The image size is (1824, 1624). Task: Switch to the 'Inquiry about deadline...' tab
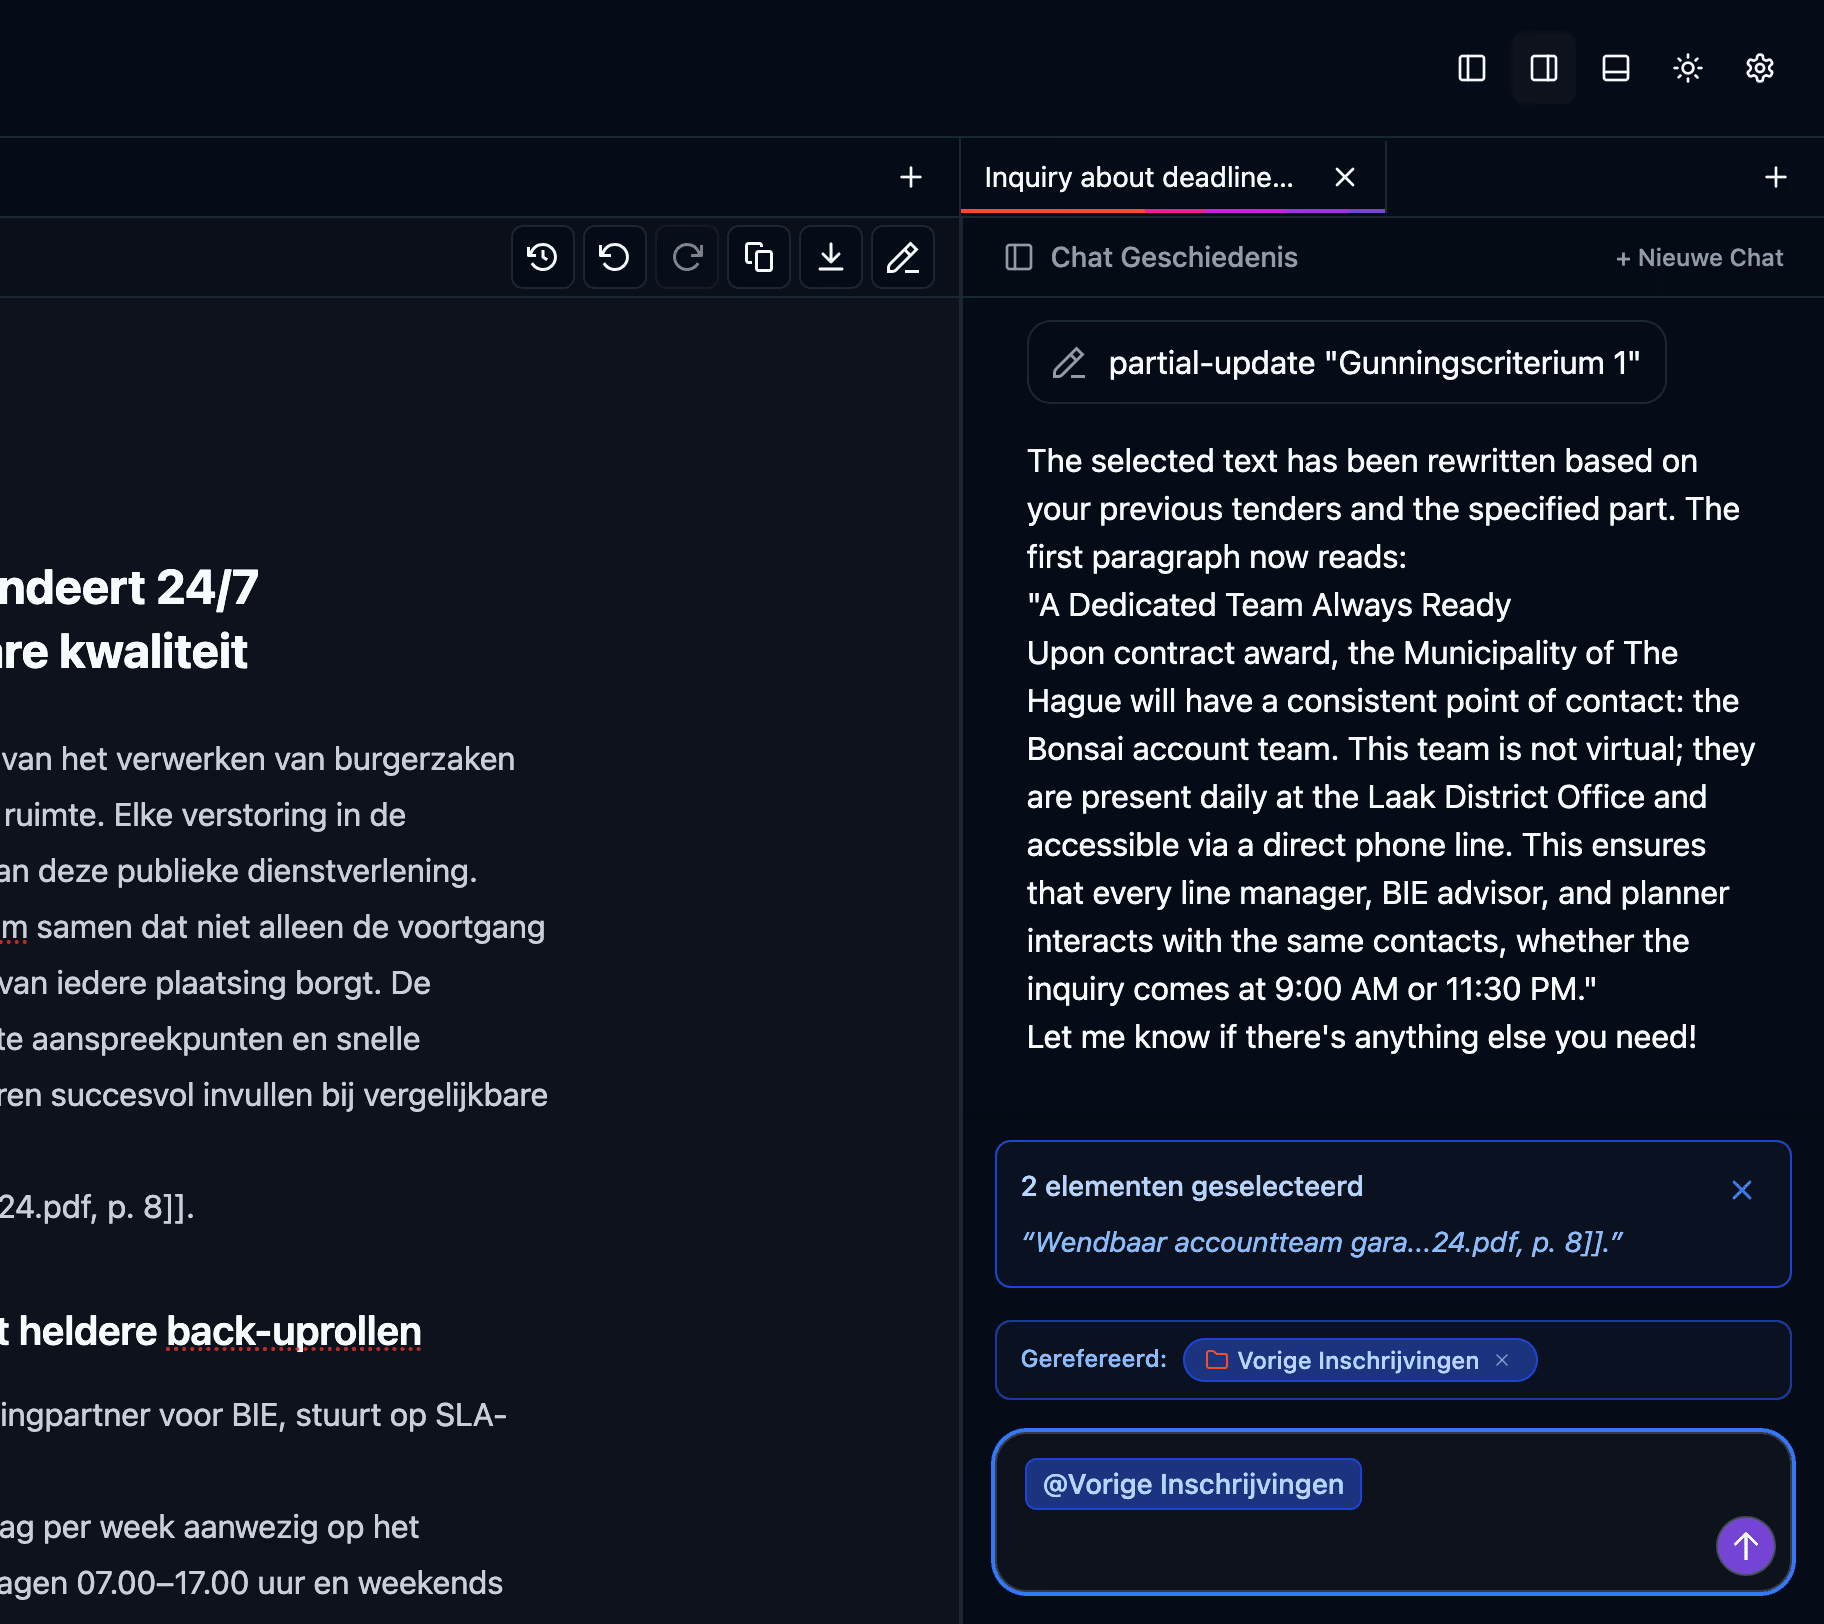(1139, 177)
